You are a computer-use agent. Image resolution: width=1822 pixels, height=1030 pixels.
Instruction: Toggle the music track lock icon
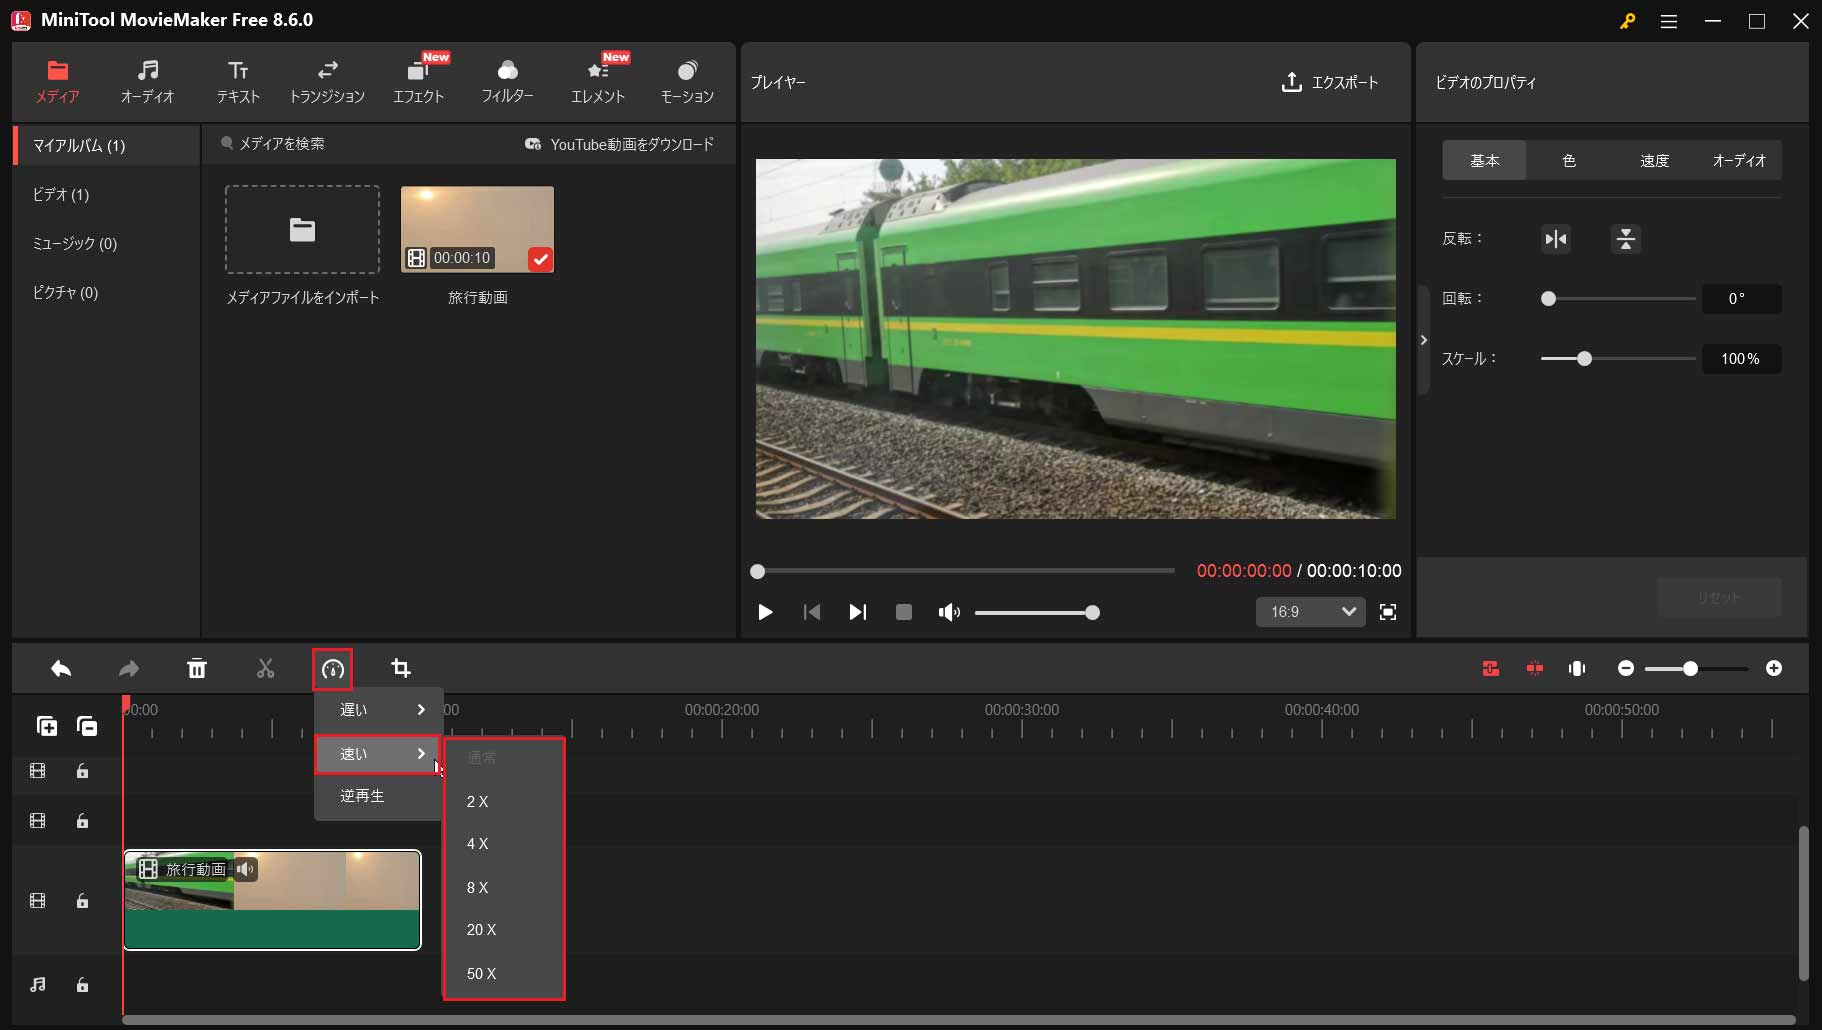[82, 985]
